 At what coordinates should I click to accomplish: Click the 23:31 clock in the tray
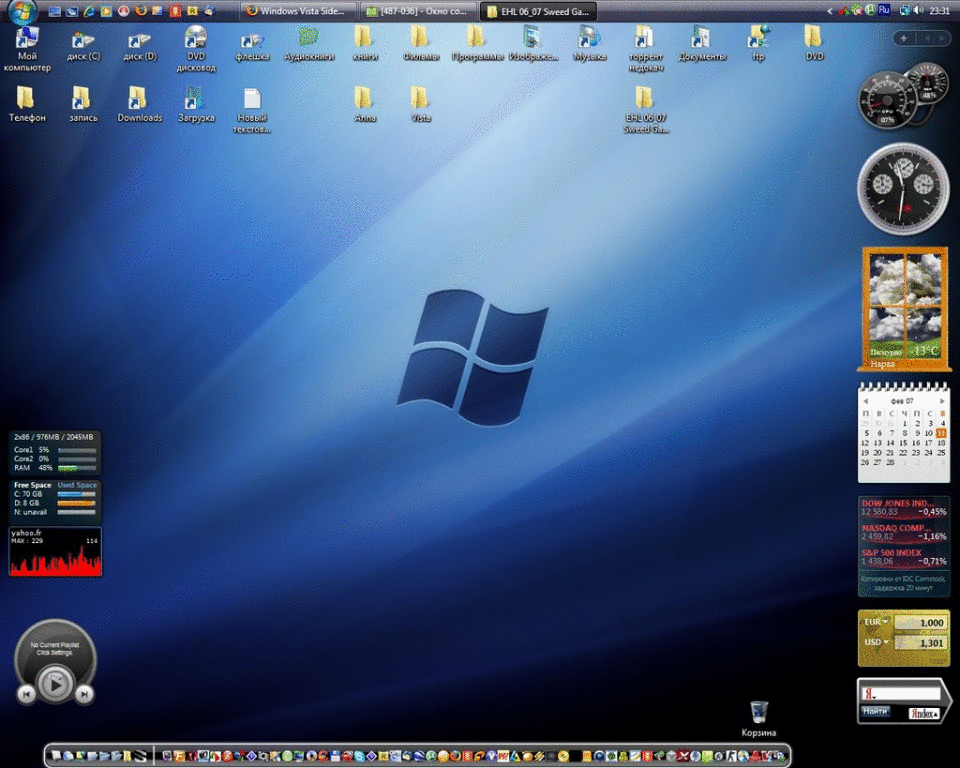click(x=939, y=11)
